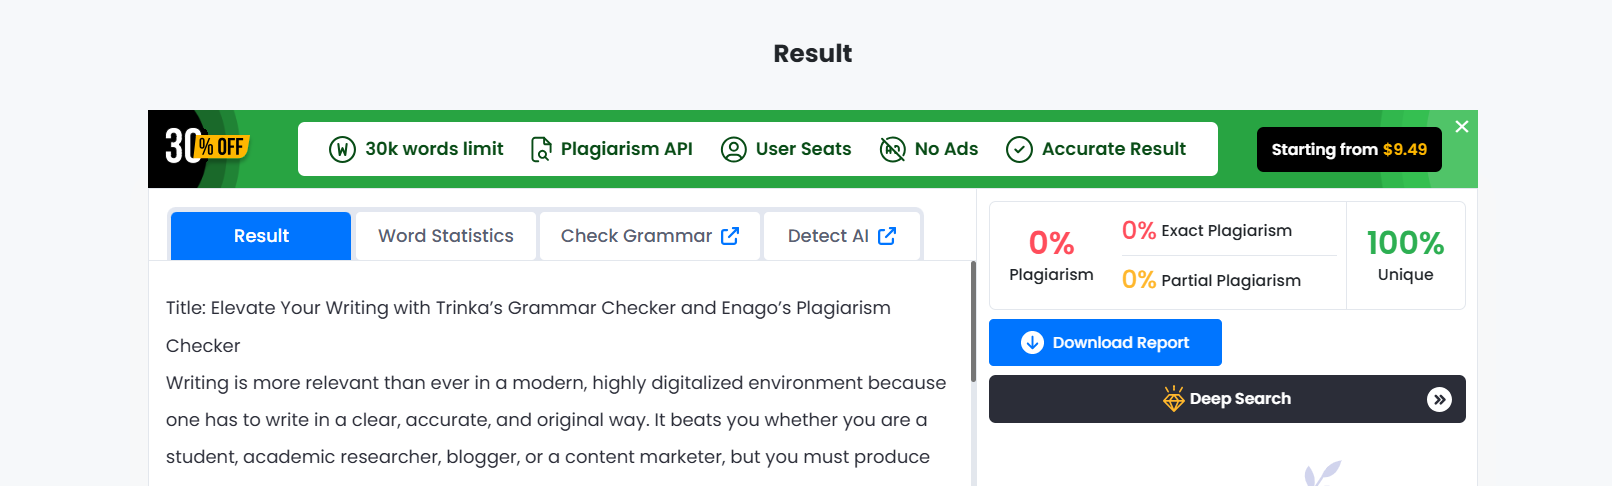The image size is (1612, 486).
Task: Open the Word Statistics tab
Action: [445, 236]
